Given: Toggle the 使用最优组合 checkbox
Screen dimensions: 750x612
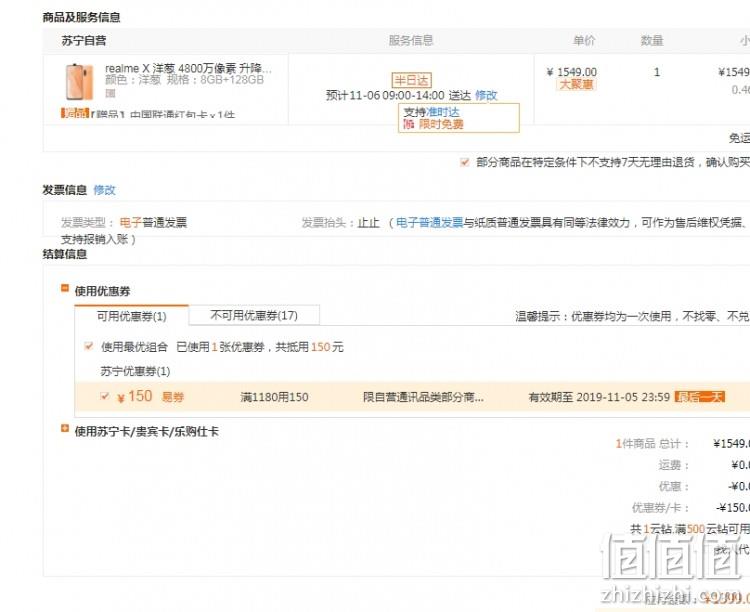Looking at the screenshot, I should coord(88,346).
